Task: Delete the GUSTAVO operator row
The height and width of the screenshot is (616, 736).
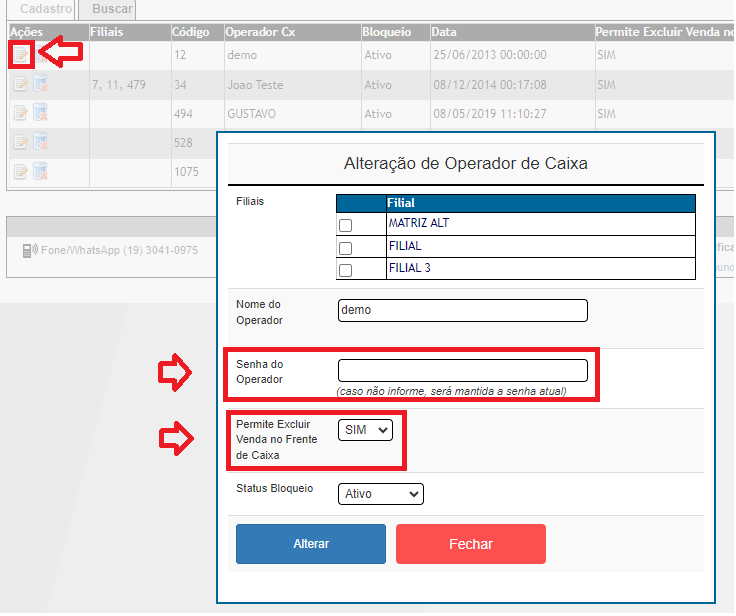Action: coord(40,114)
